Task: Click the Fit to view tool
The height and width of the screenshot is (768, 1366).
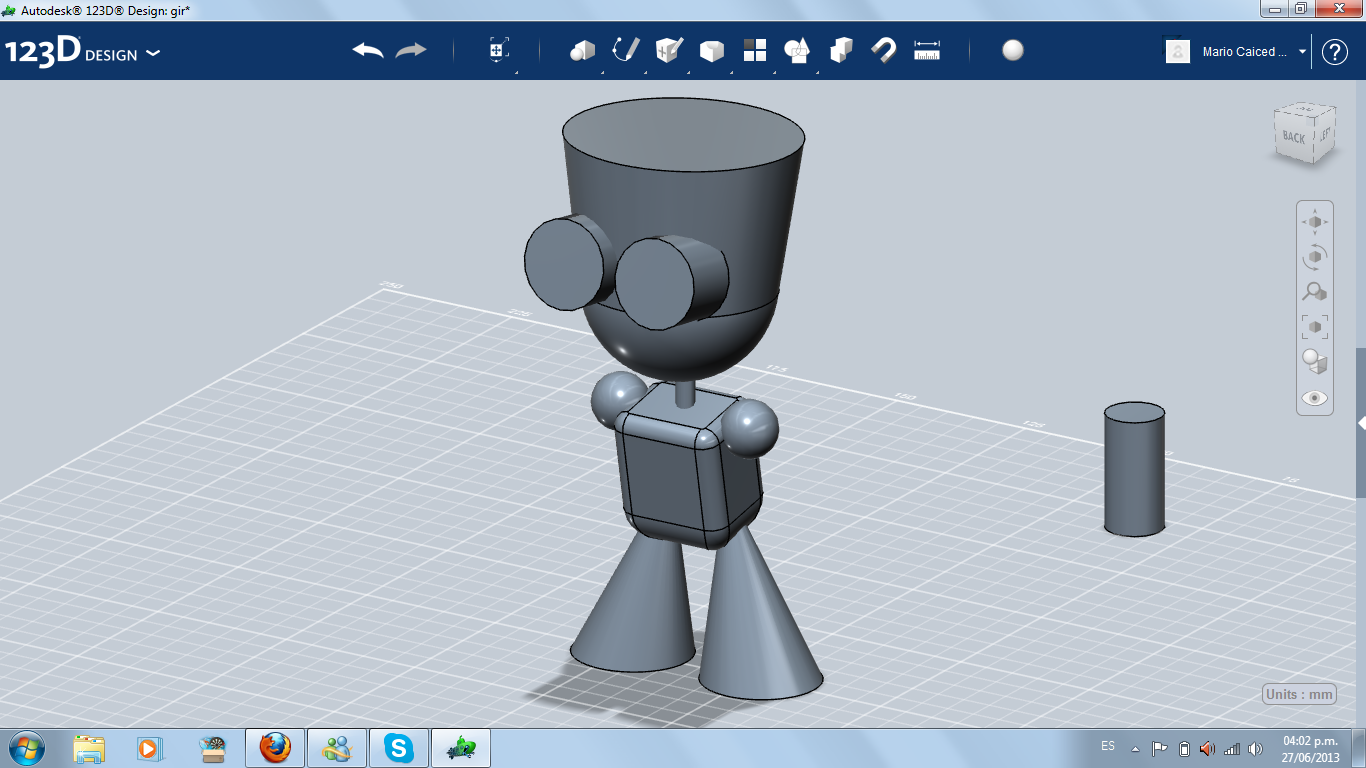Action: pos(1315,326)
